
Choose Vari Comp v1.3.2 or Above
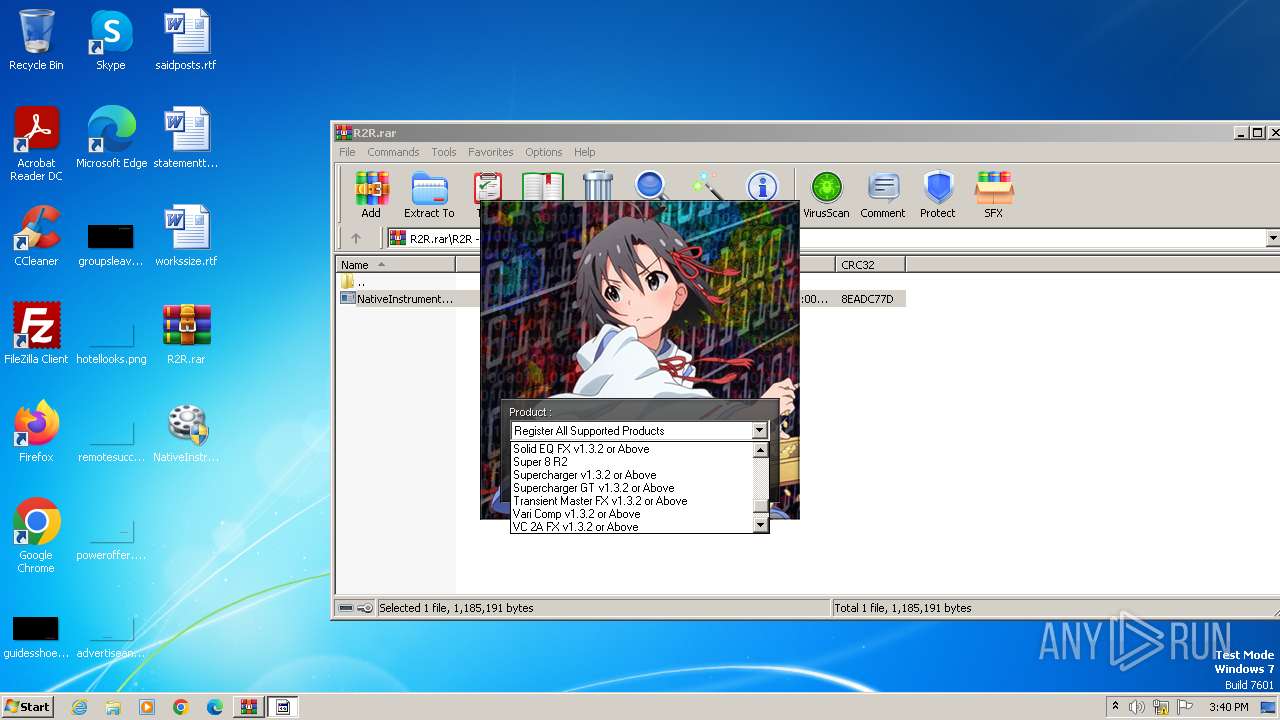click(x=631, y=514)
